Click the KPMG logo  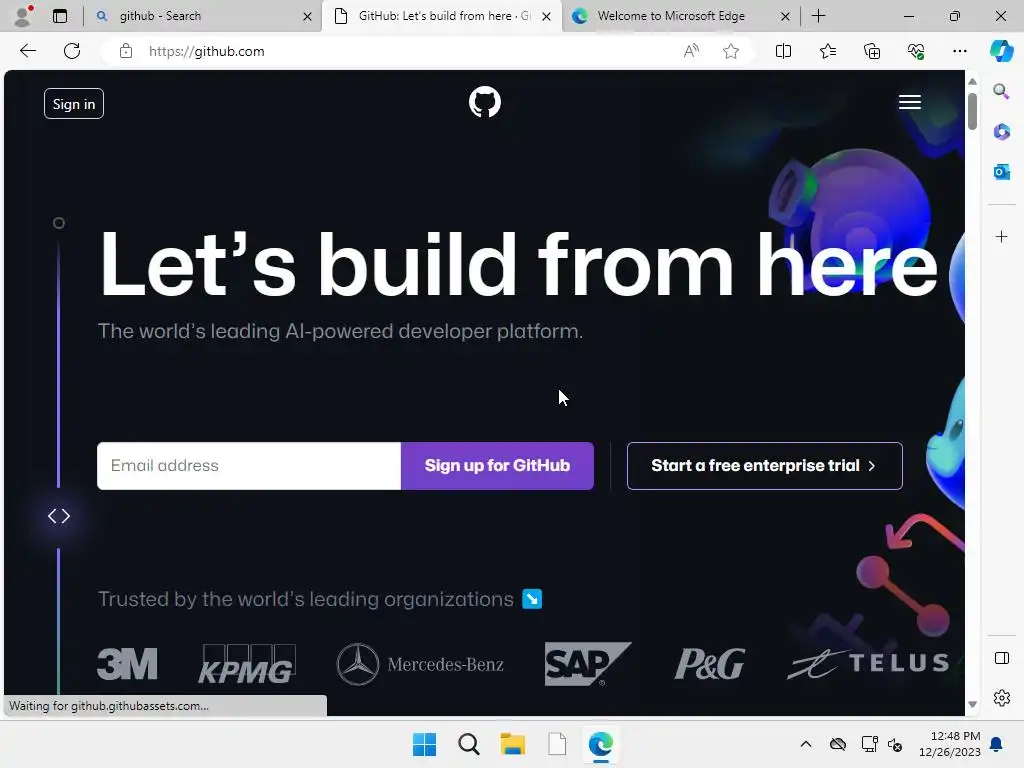point(247,664)
